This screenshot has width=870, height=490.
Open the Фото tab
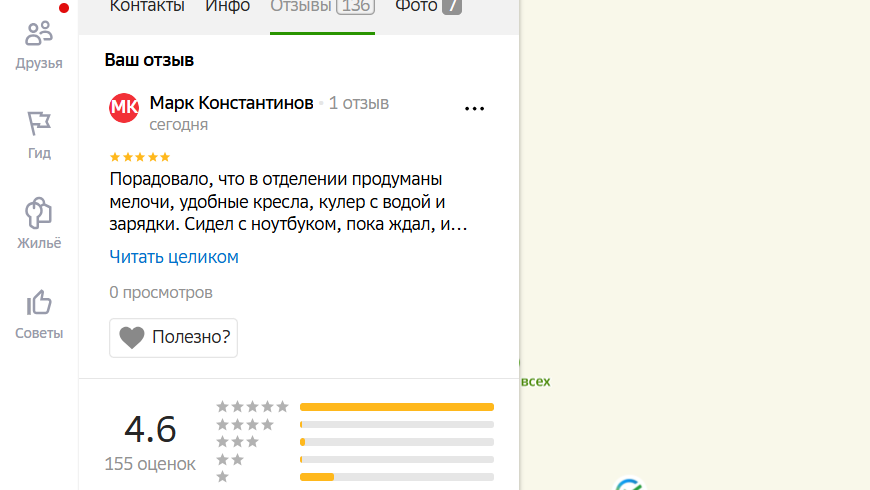click(x=416, y=7)
